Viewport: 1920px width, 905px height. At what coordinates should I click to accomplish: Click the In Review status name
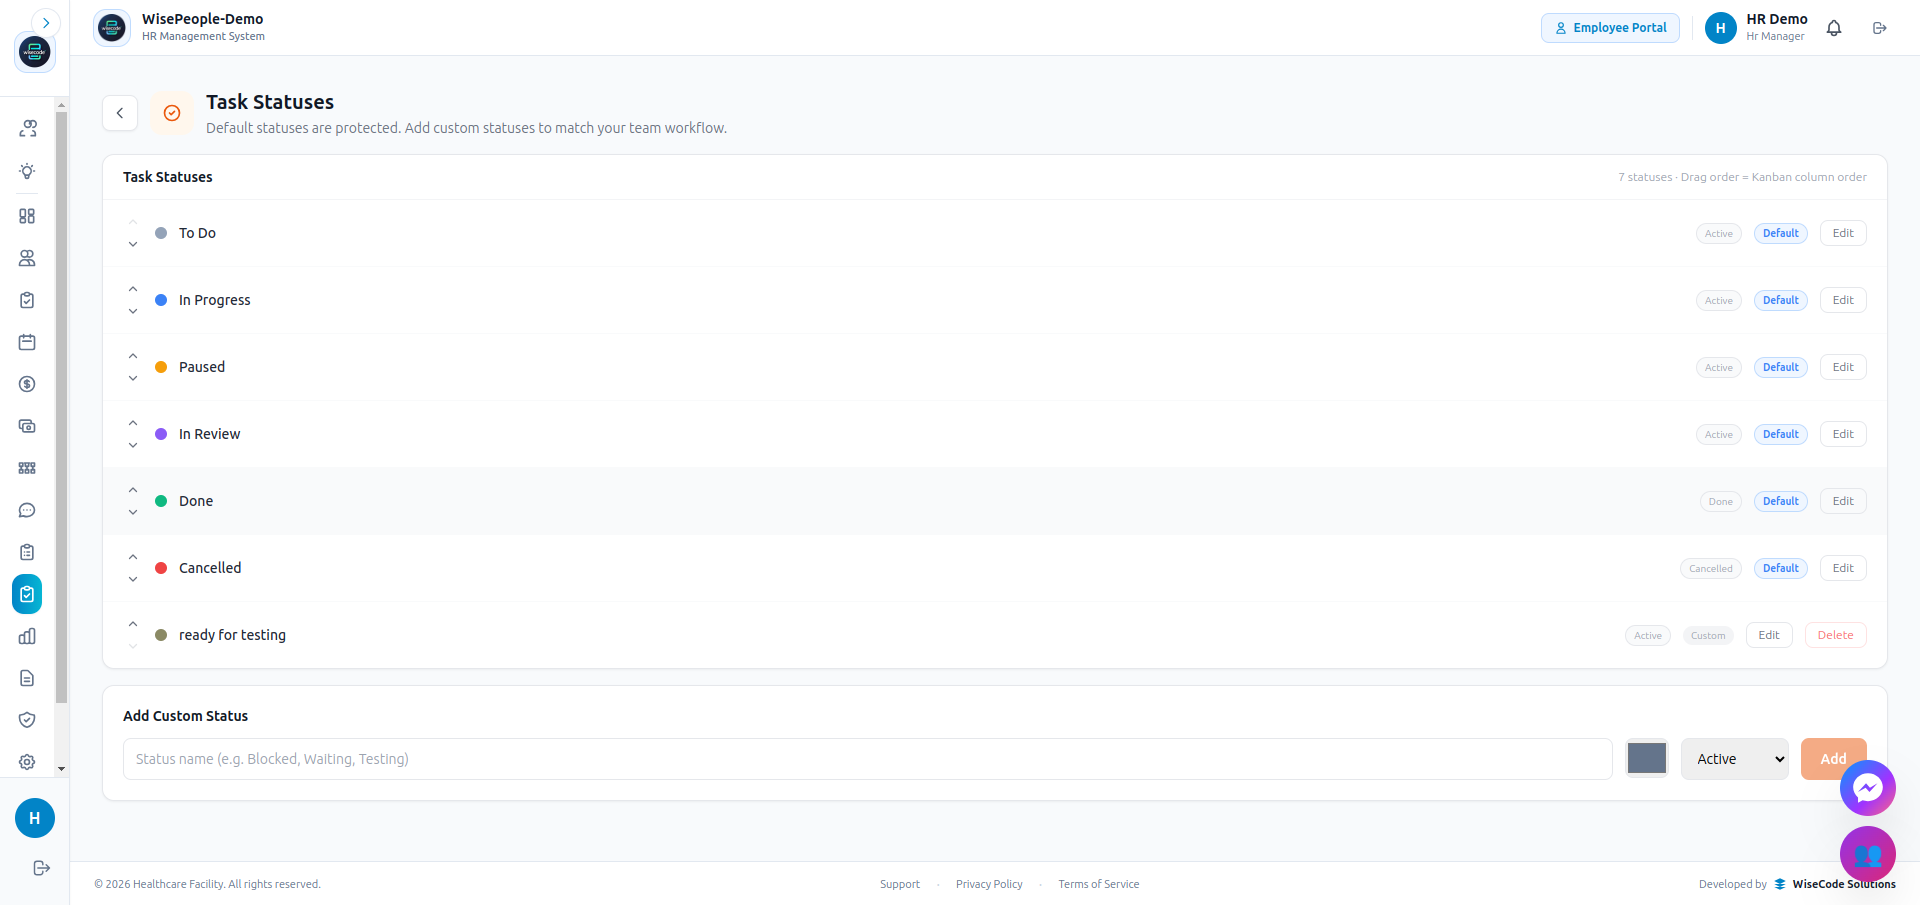210,434
